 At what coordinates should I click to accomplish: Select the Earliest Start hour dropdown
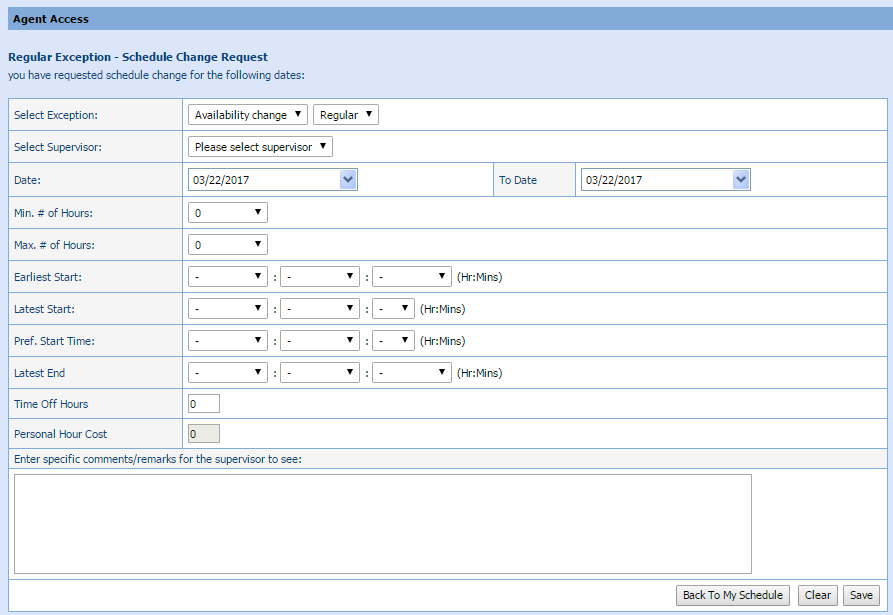pos(228,276)
